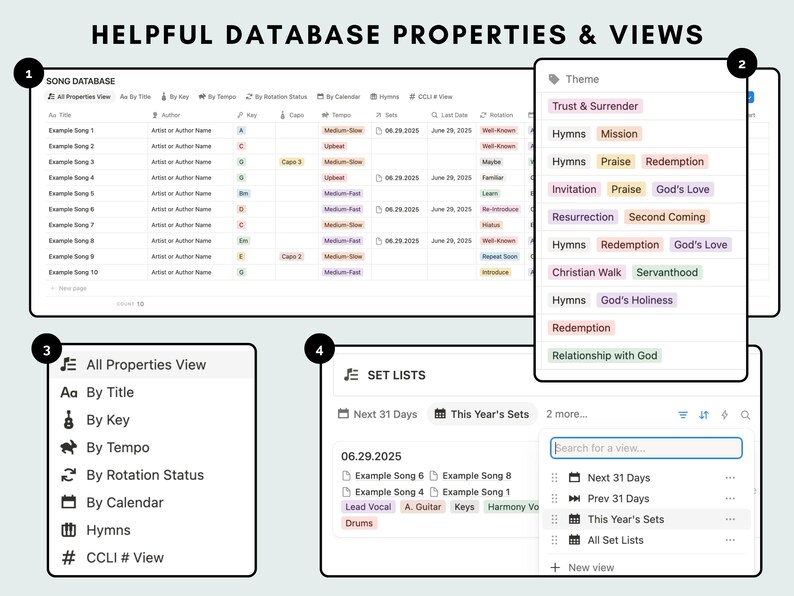Click the Relationship with God theme tag
The height and width of the screenshot is (596, 794).
tap(605, 355)
